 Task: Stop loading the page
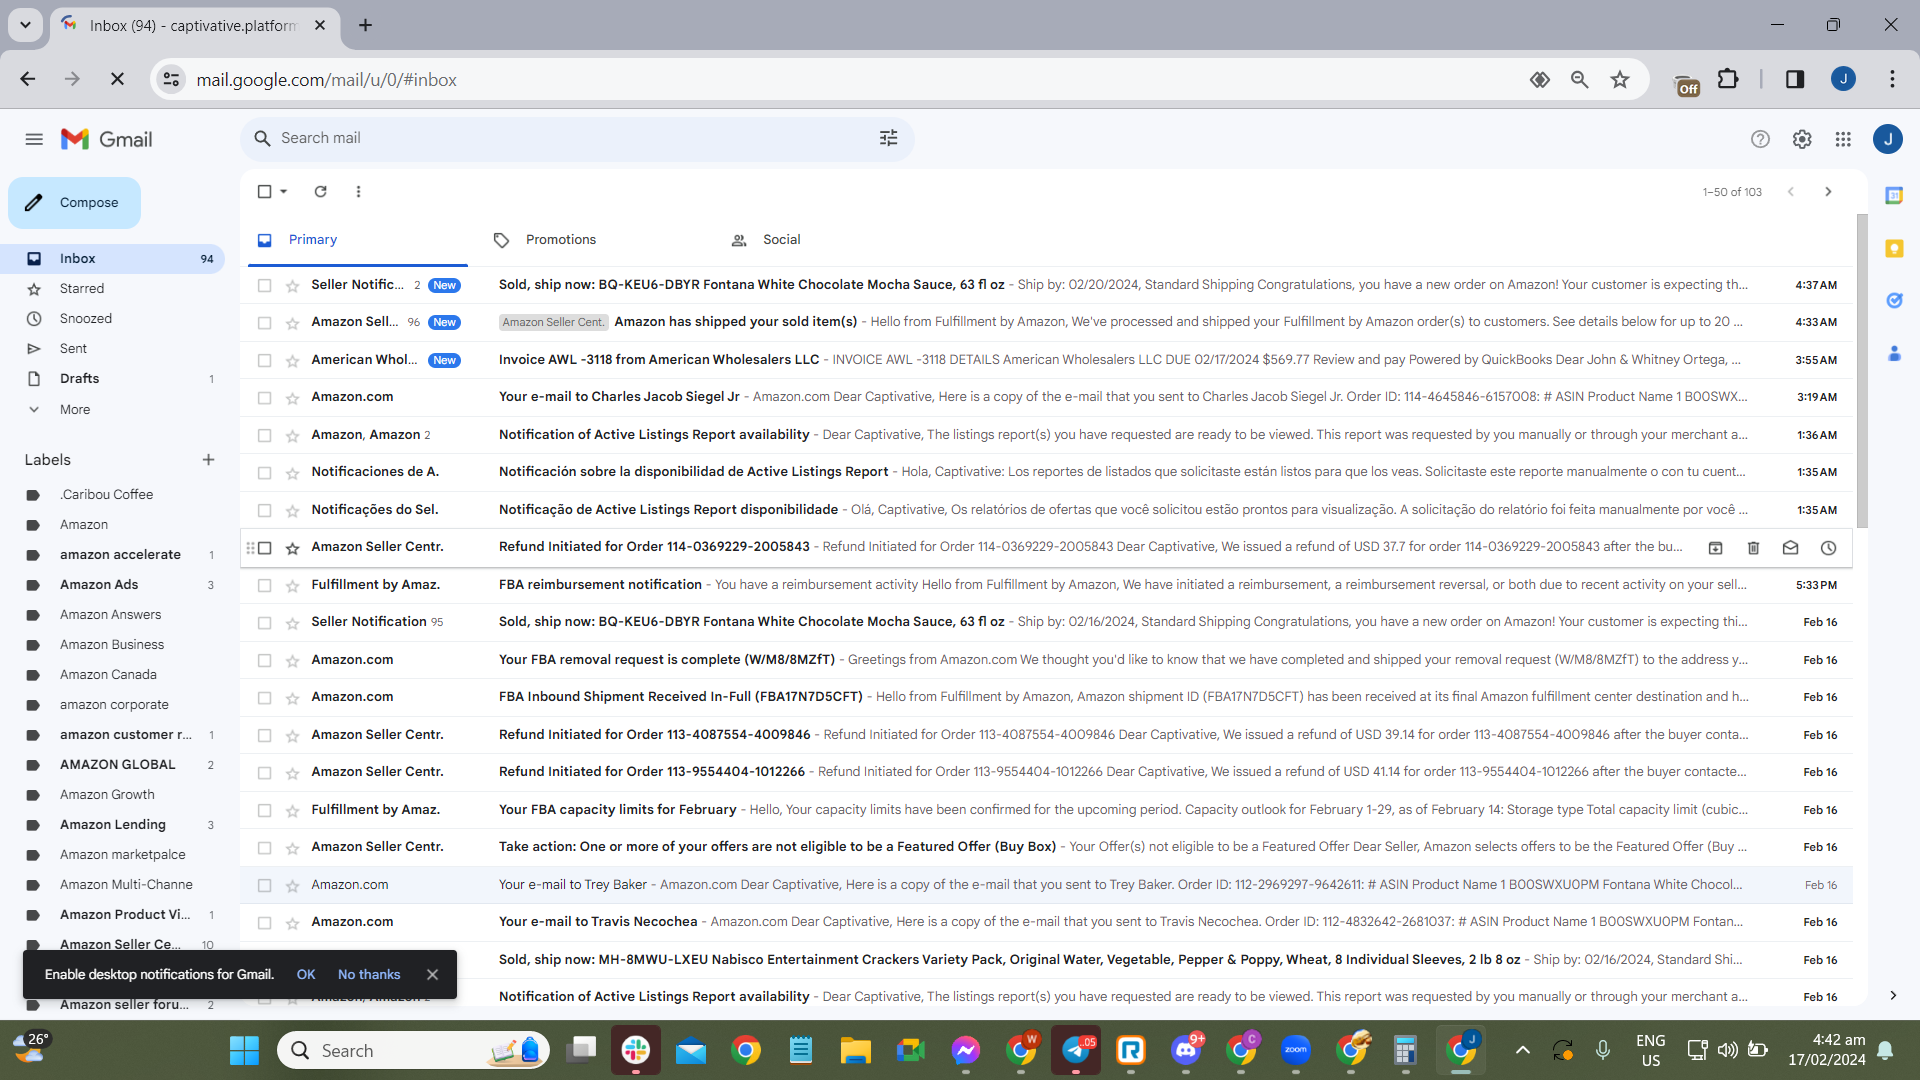117,79
